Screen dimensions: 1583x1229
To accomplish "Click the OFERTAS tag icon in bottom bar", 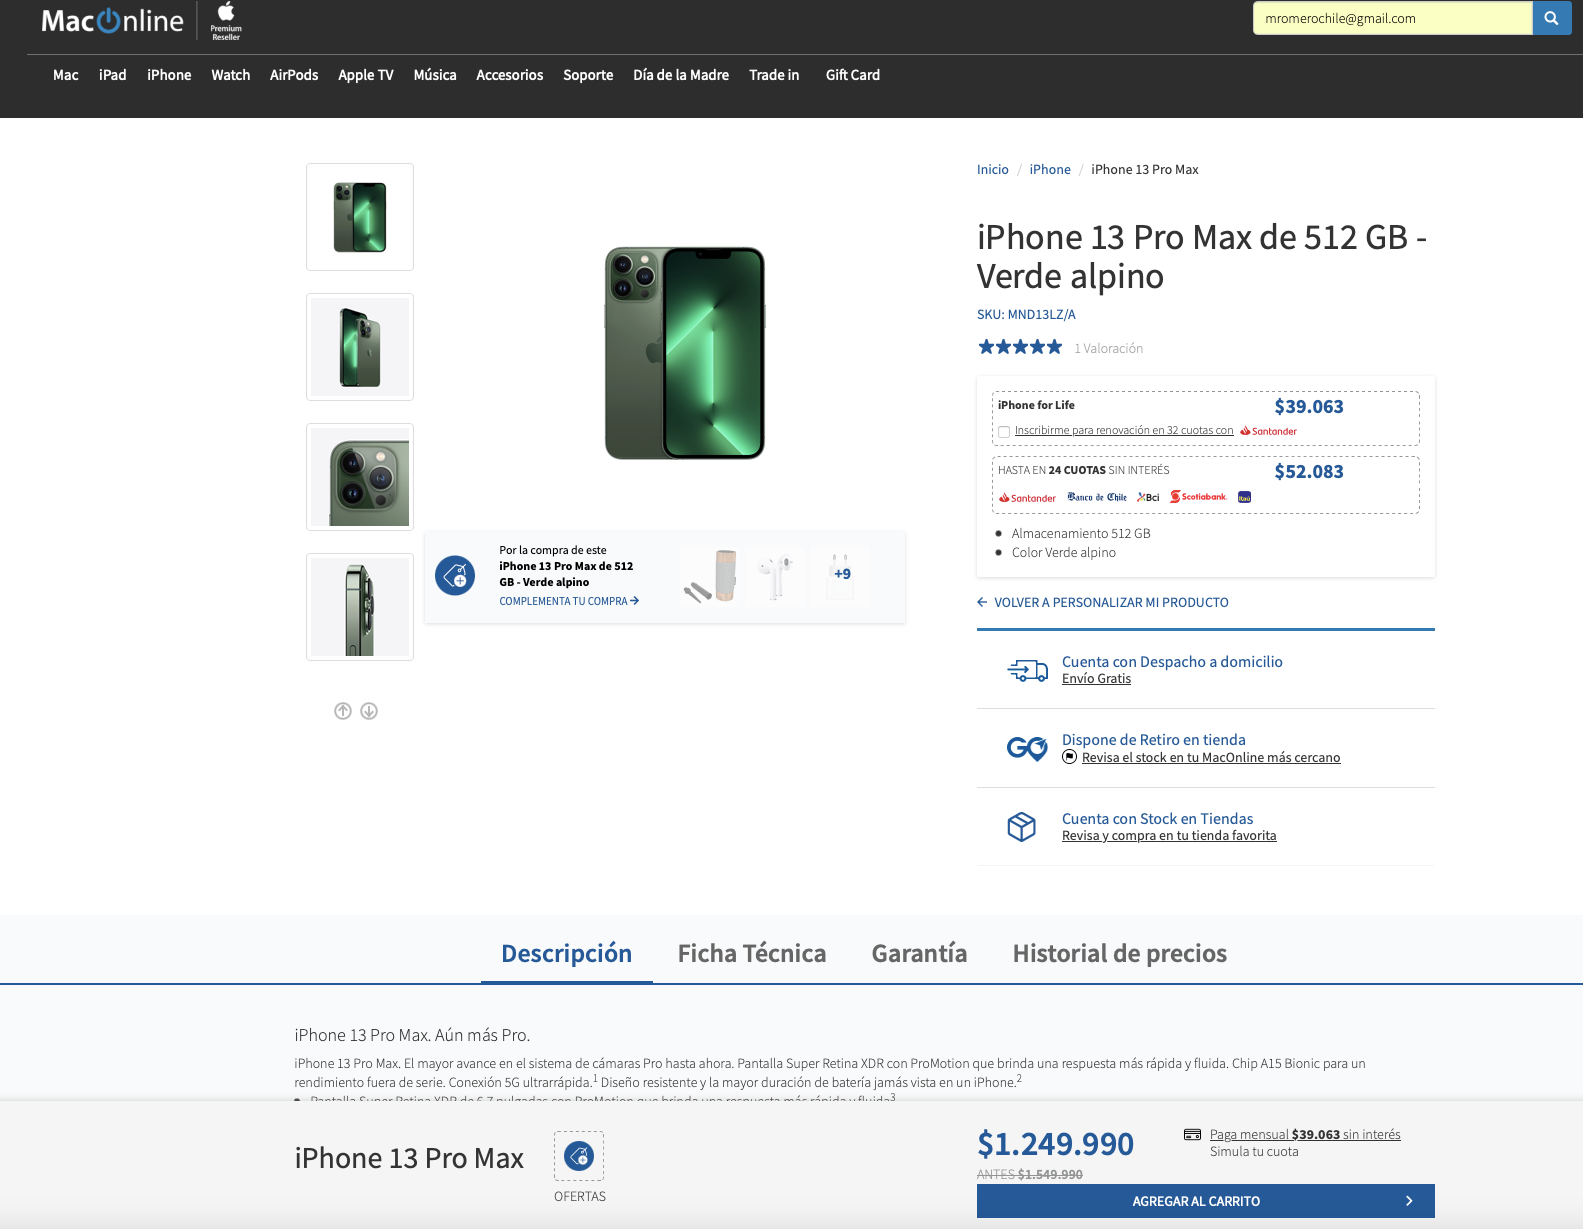I will pyautogui.click(x=579, y=1156).
